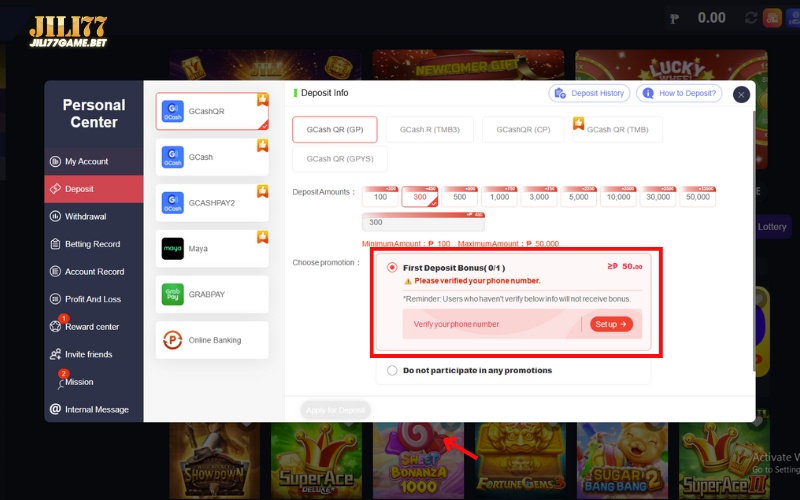Open Profit And Loss
This screenshot has height=500, width=800.
94,299
